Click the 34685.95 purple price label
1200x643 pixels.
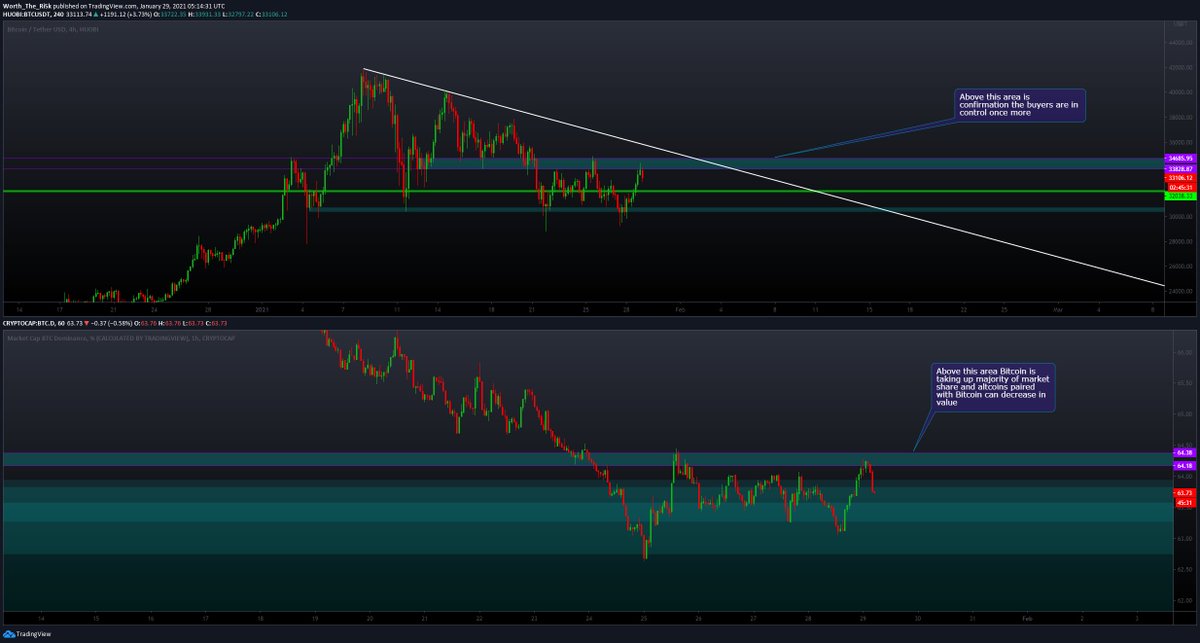[1180, 159]
